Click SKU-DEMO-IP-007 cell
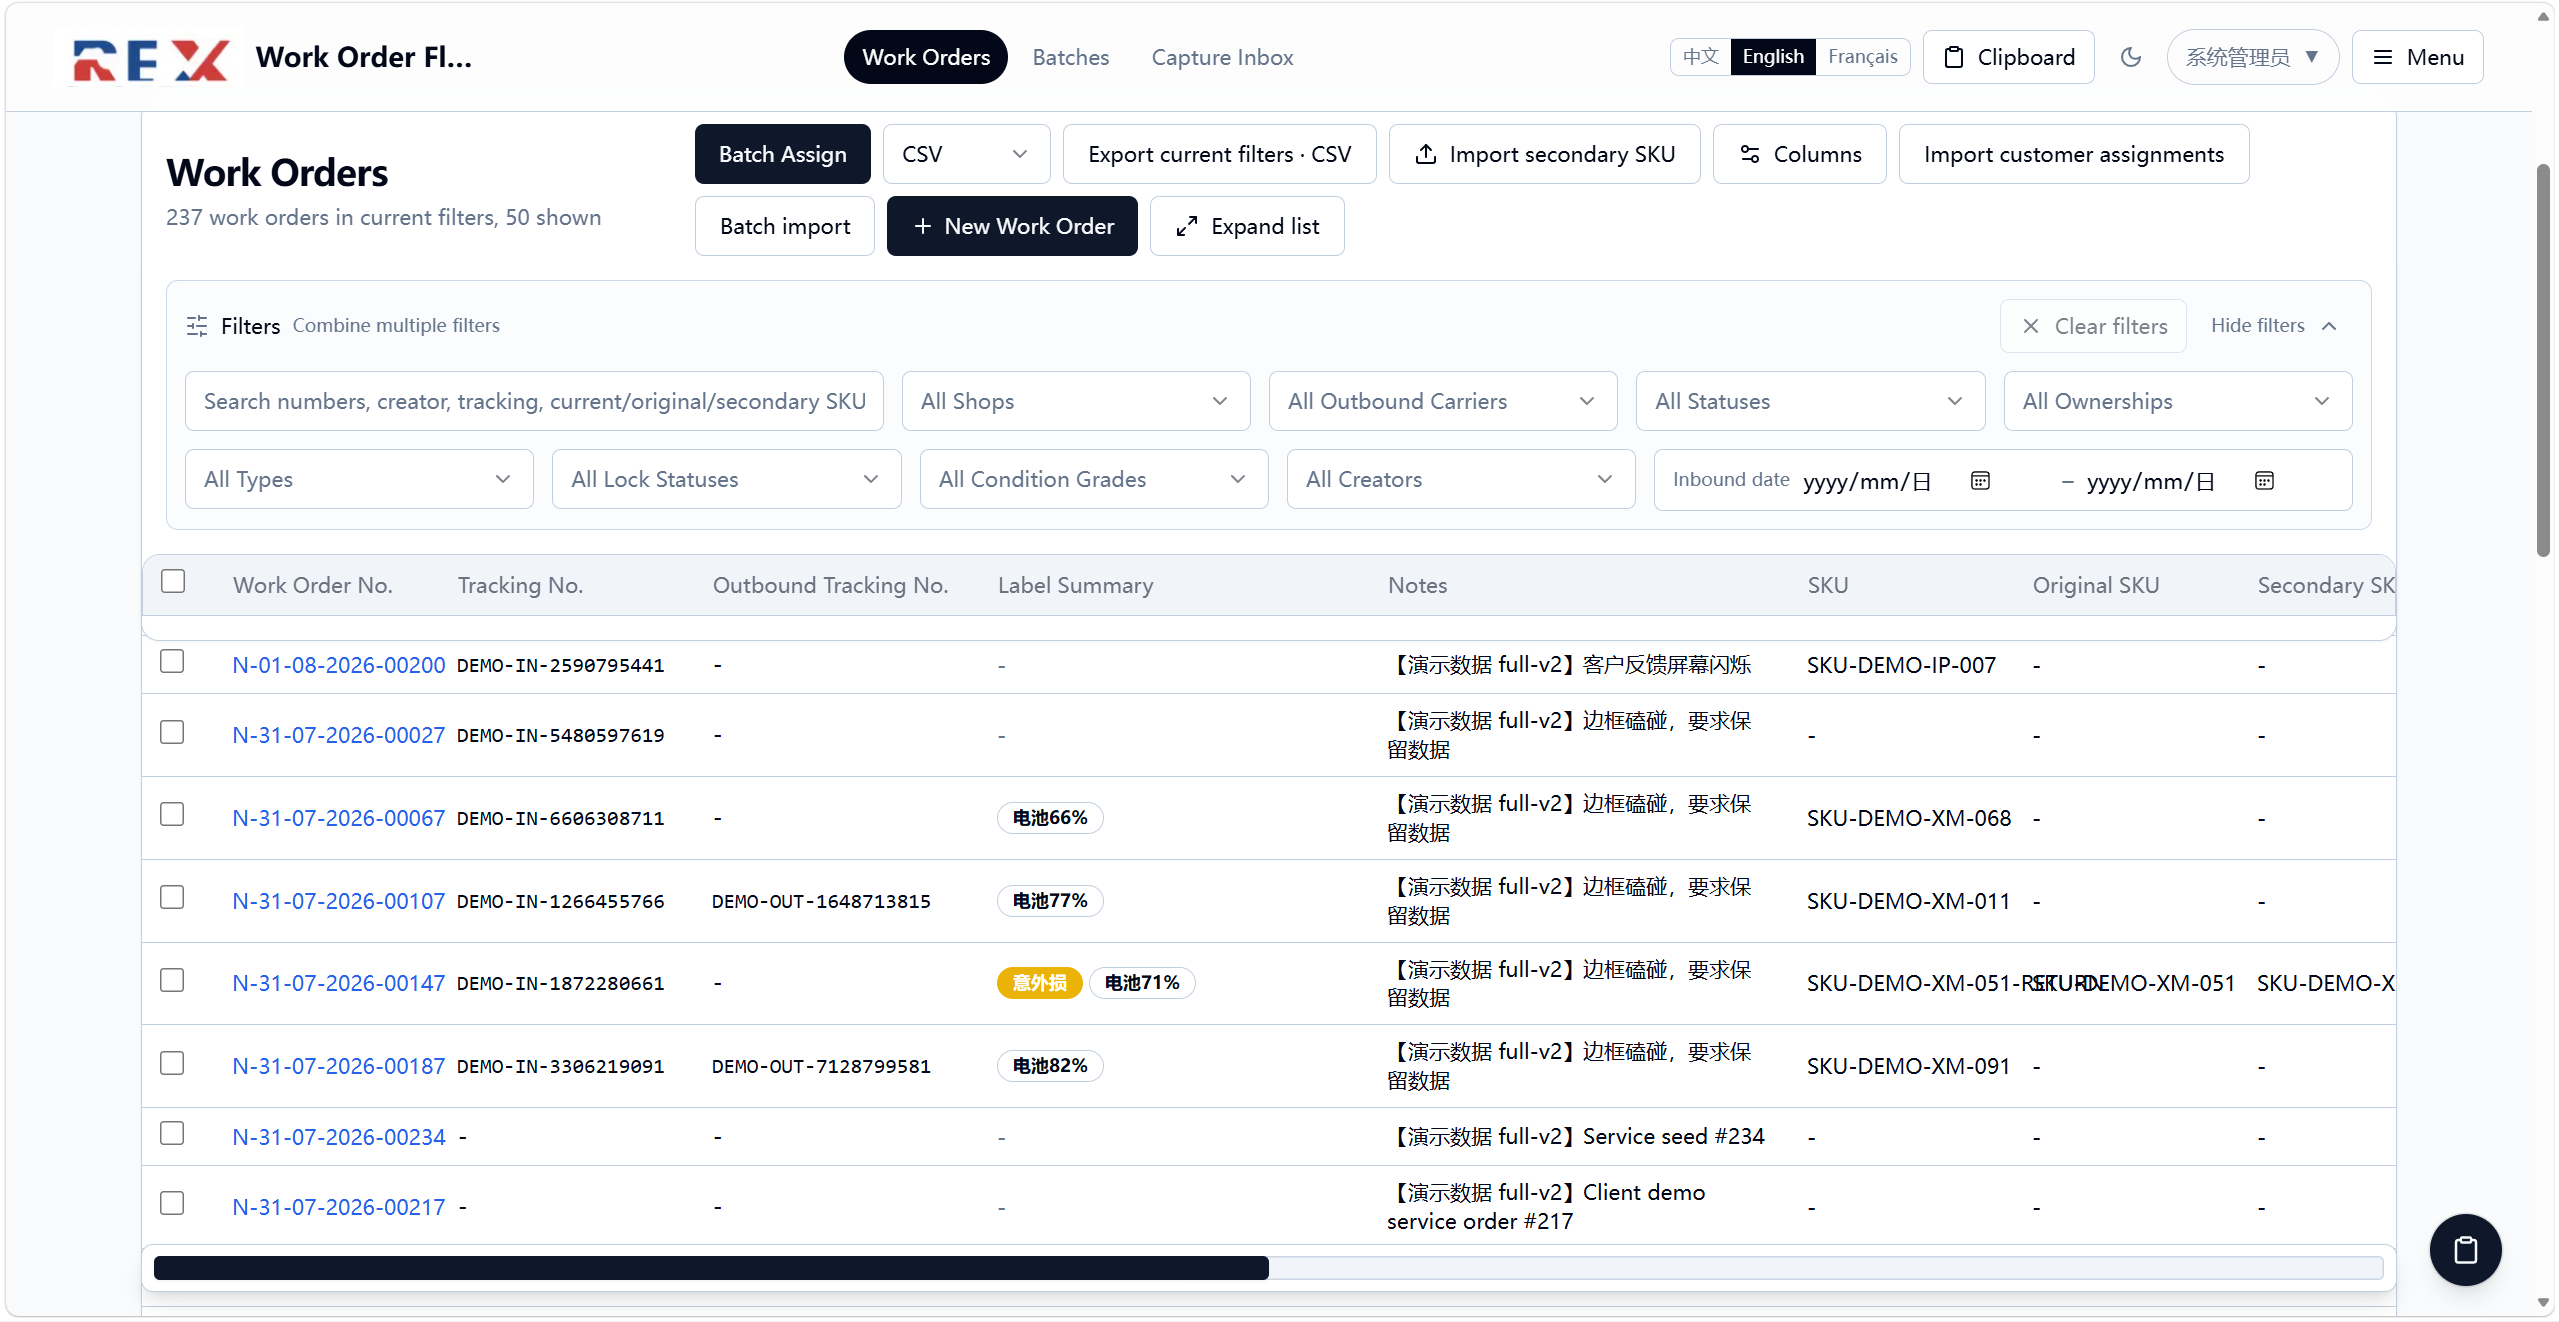The height and width of the screenshot is (1322, 2559). (1901, 665)
